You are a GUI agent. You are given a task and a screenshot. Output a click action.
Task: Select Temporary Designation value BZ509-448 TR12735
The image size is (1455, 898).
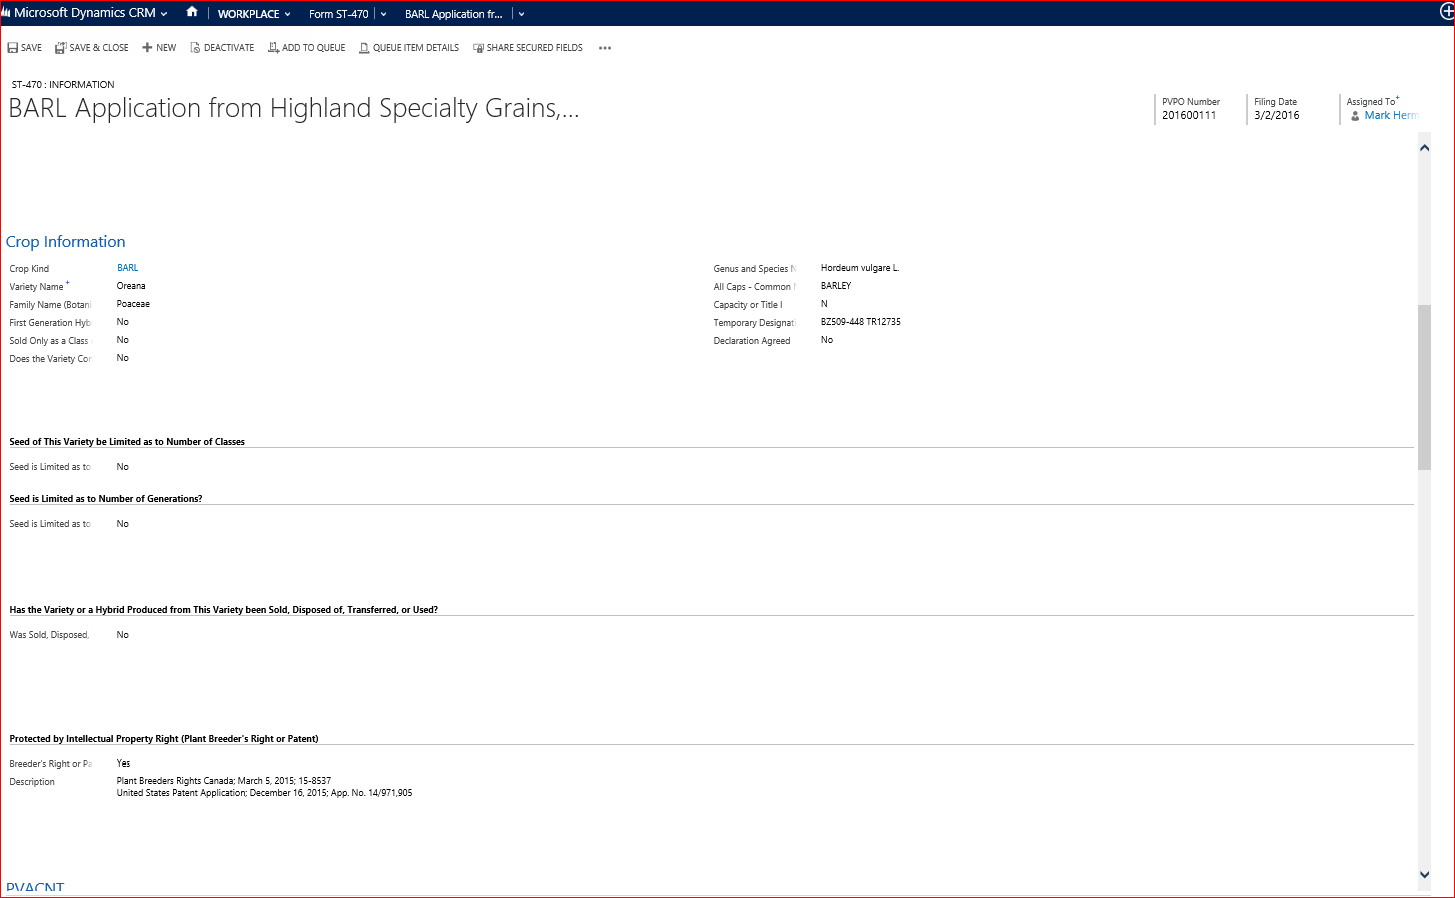coord(861,322)
